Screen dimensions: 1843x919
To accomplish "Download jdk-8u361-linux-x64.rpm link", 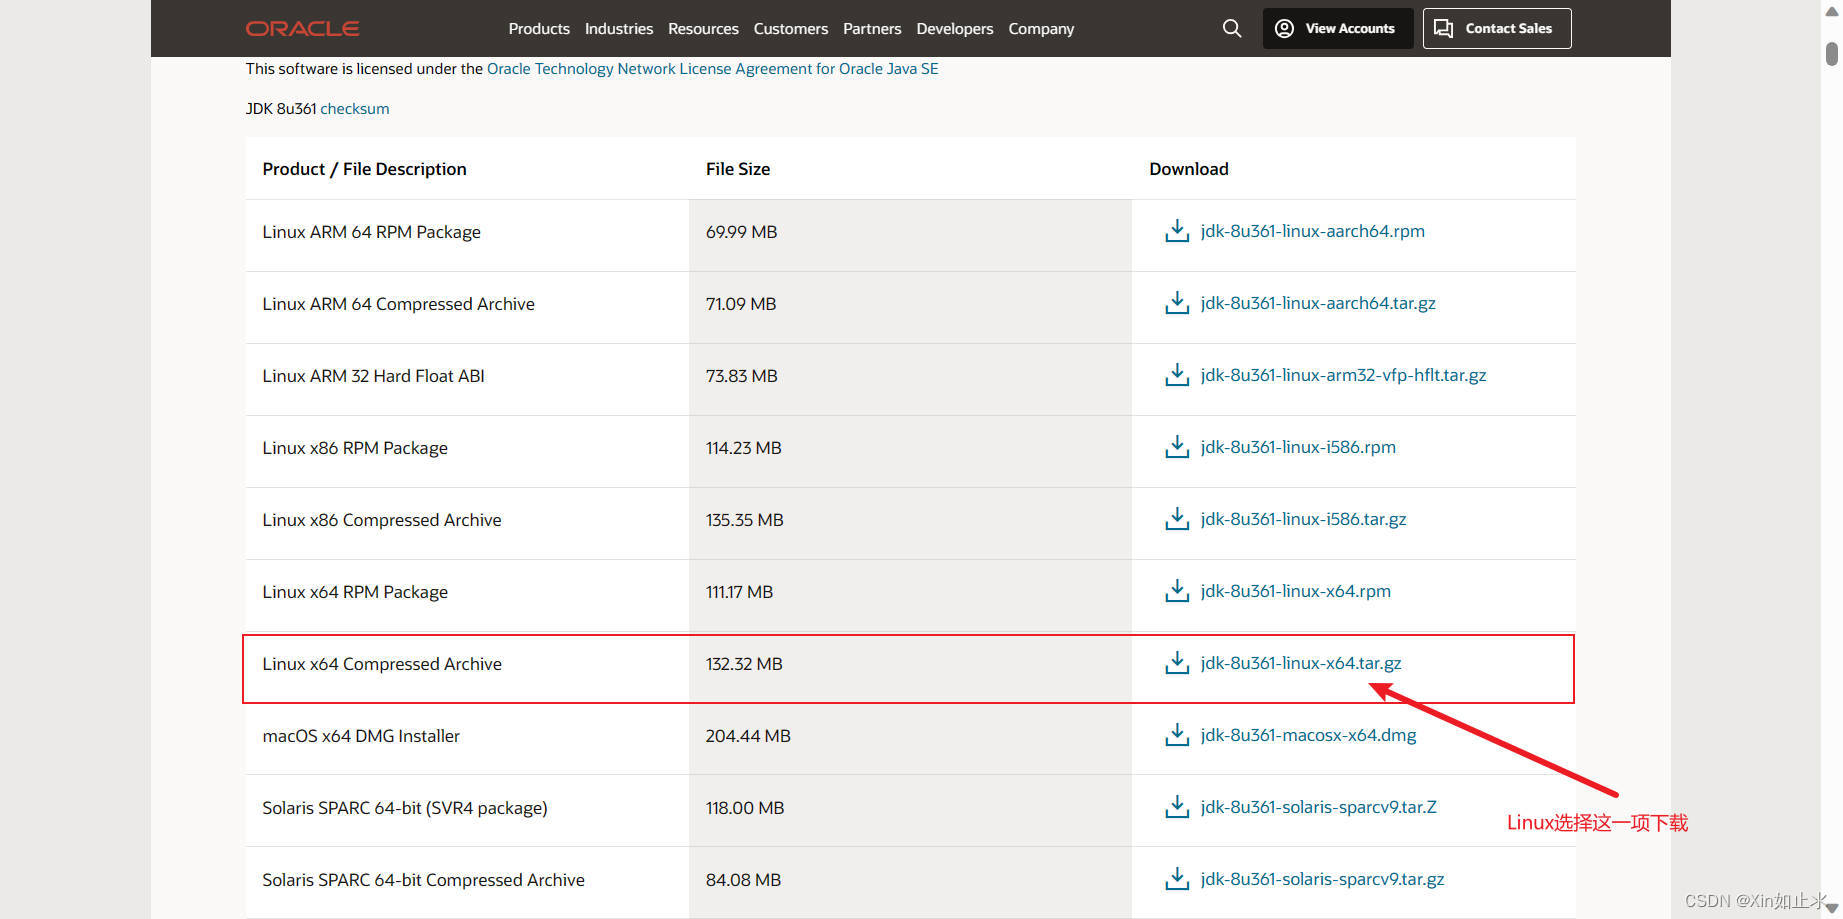I will tap(1295, 591).
